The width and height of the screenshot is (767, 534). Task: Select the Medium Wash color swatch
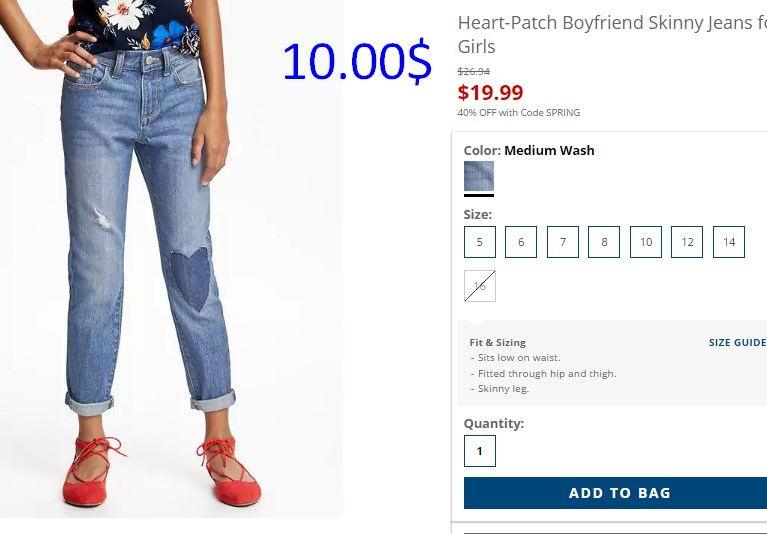click(479, 176)
